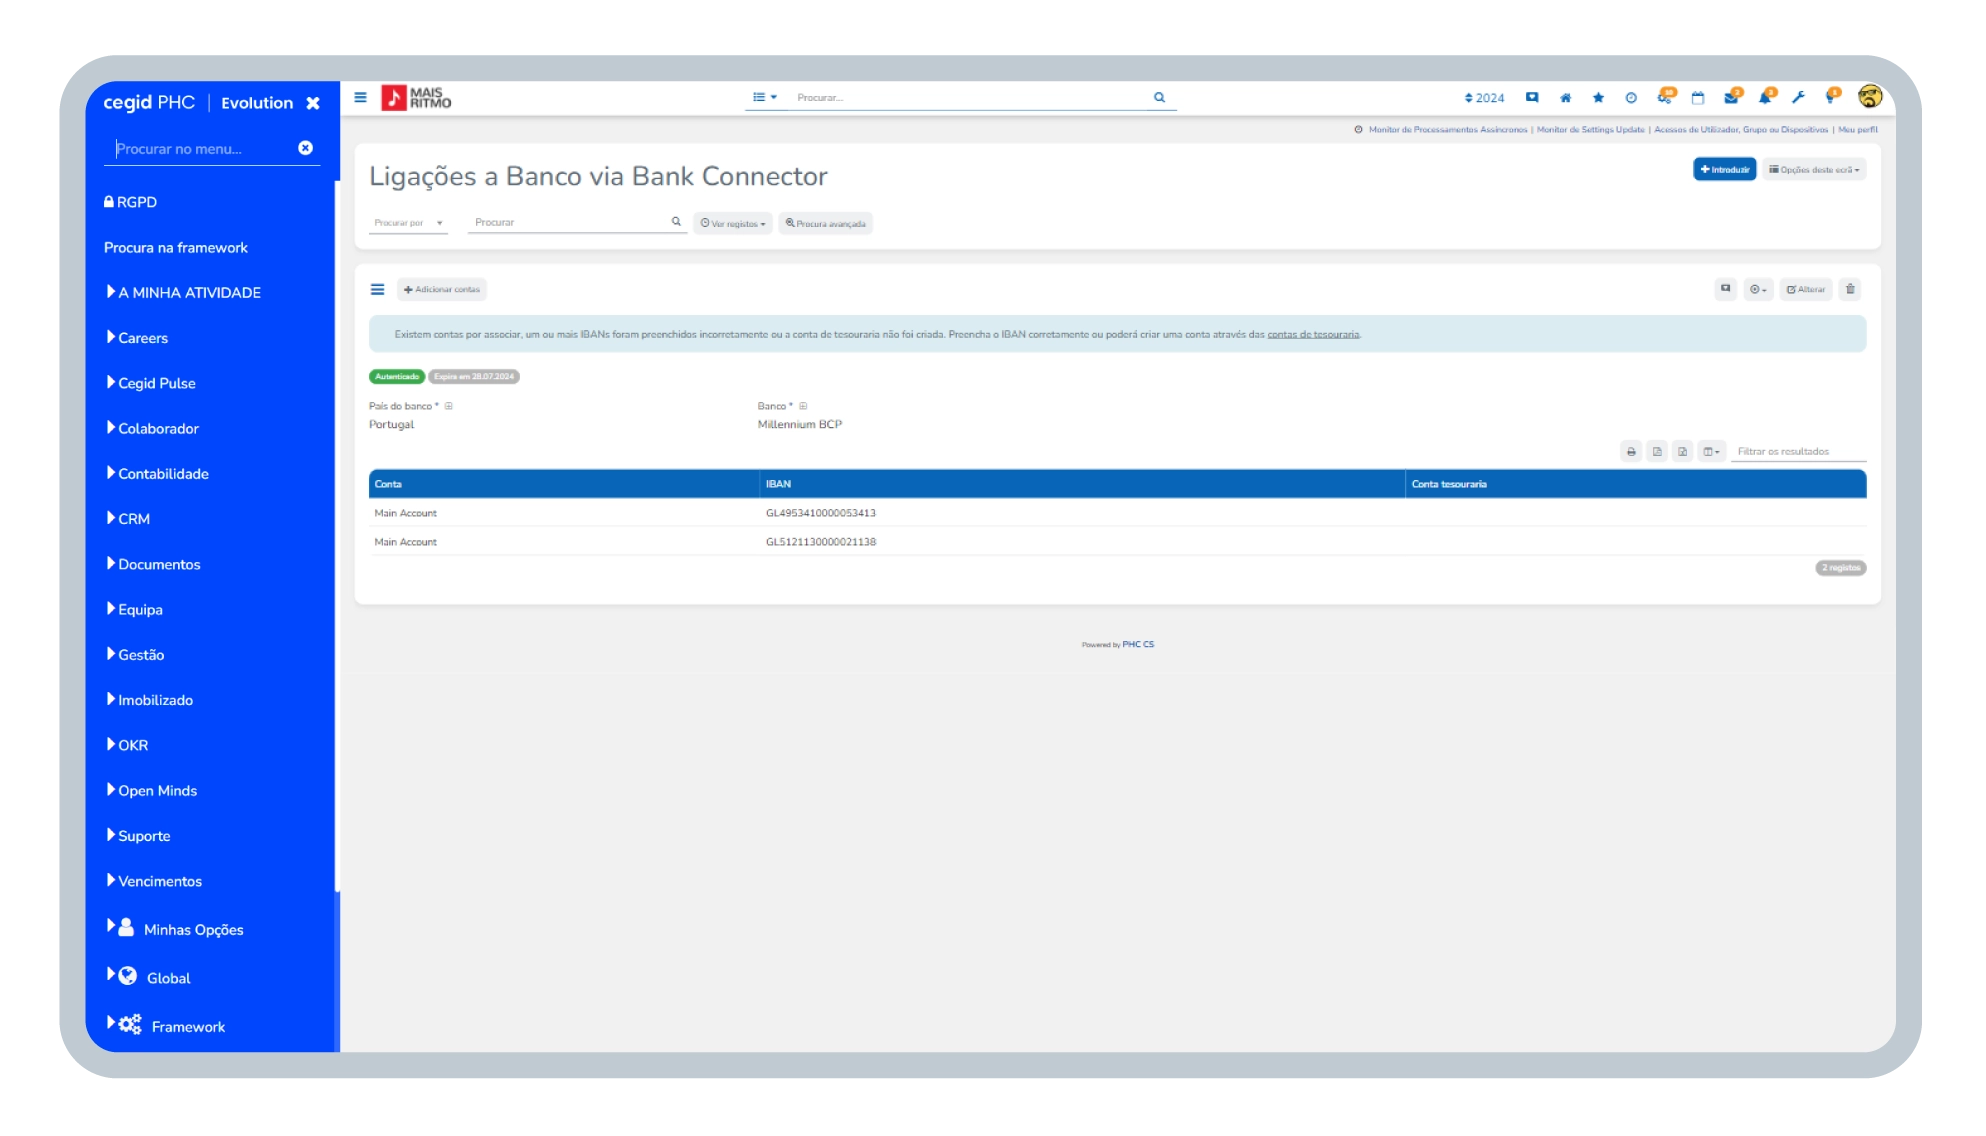The width and height of the screenshot is (1986, 1136).
Task: Open the gears icon with the orange badge
Action: coord(1665,97)
